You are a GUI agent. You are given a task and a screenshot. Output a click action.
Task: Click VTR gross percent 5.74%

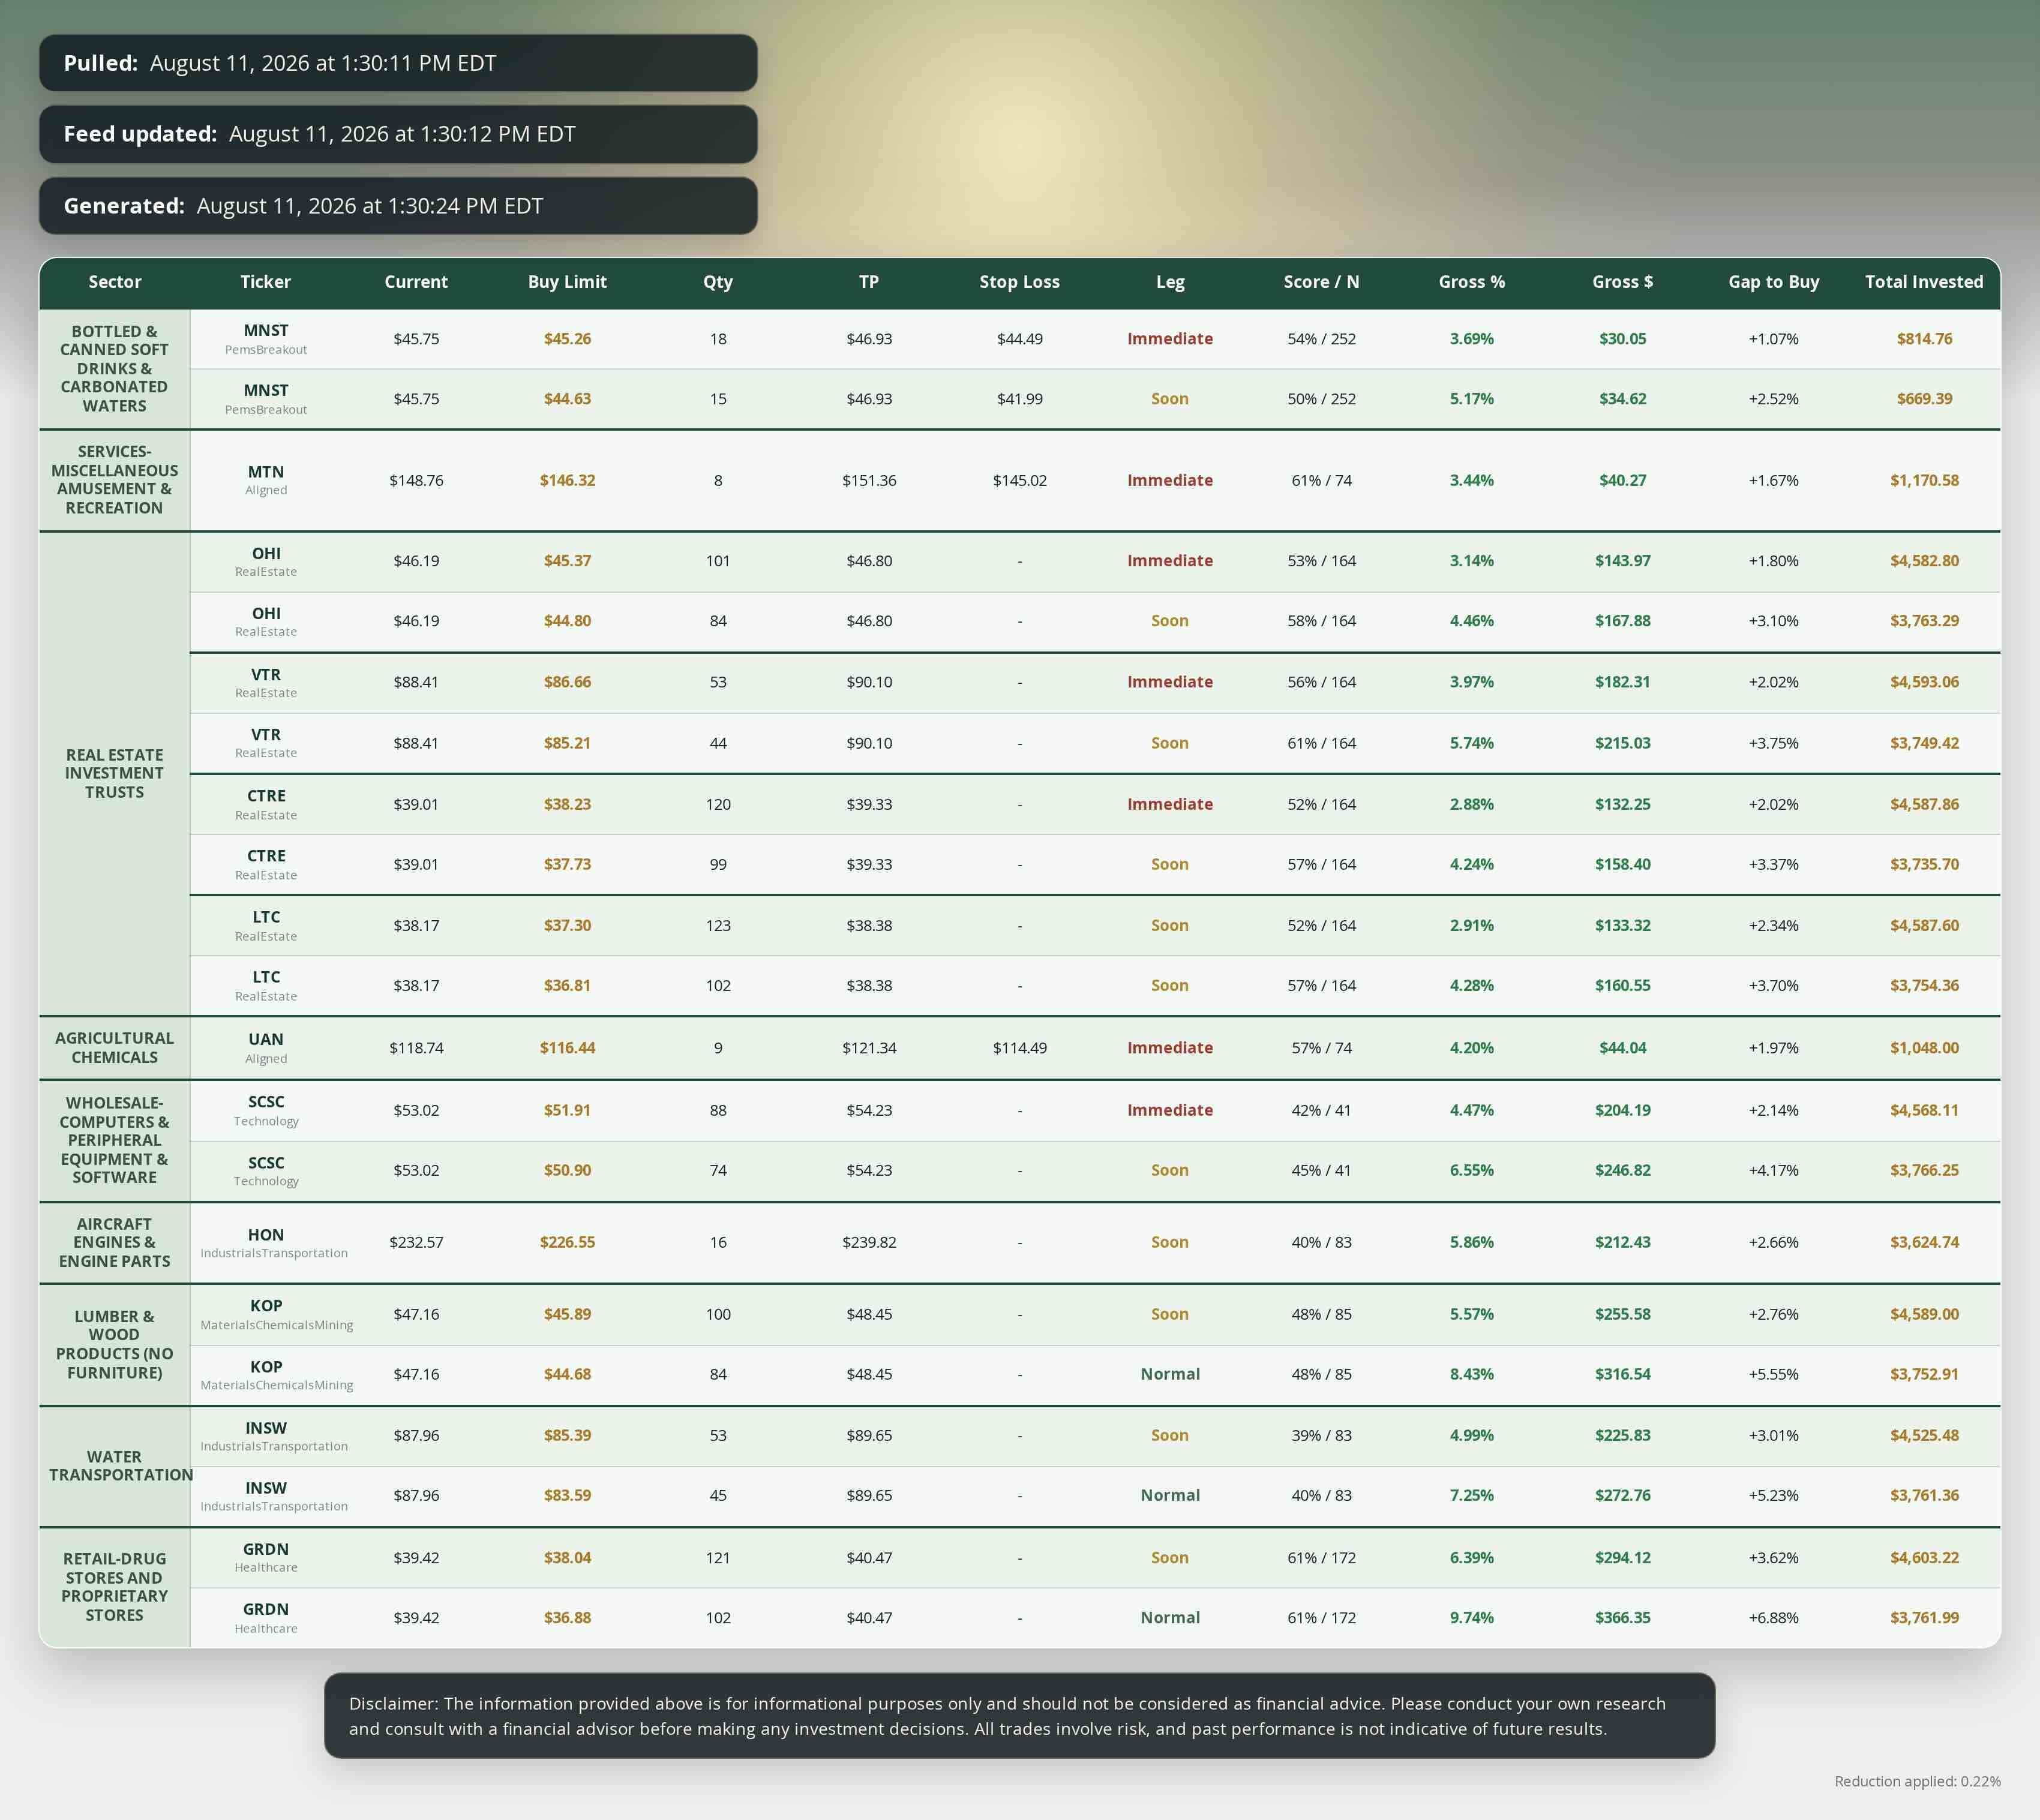pos(1472,743)
